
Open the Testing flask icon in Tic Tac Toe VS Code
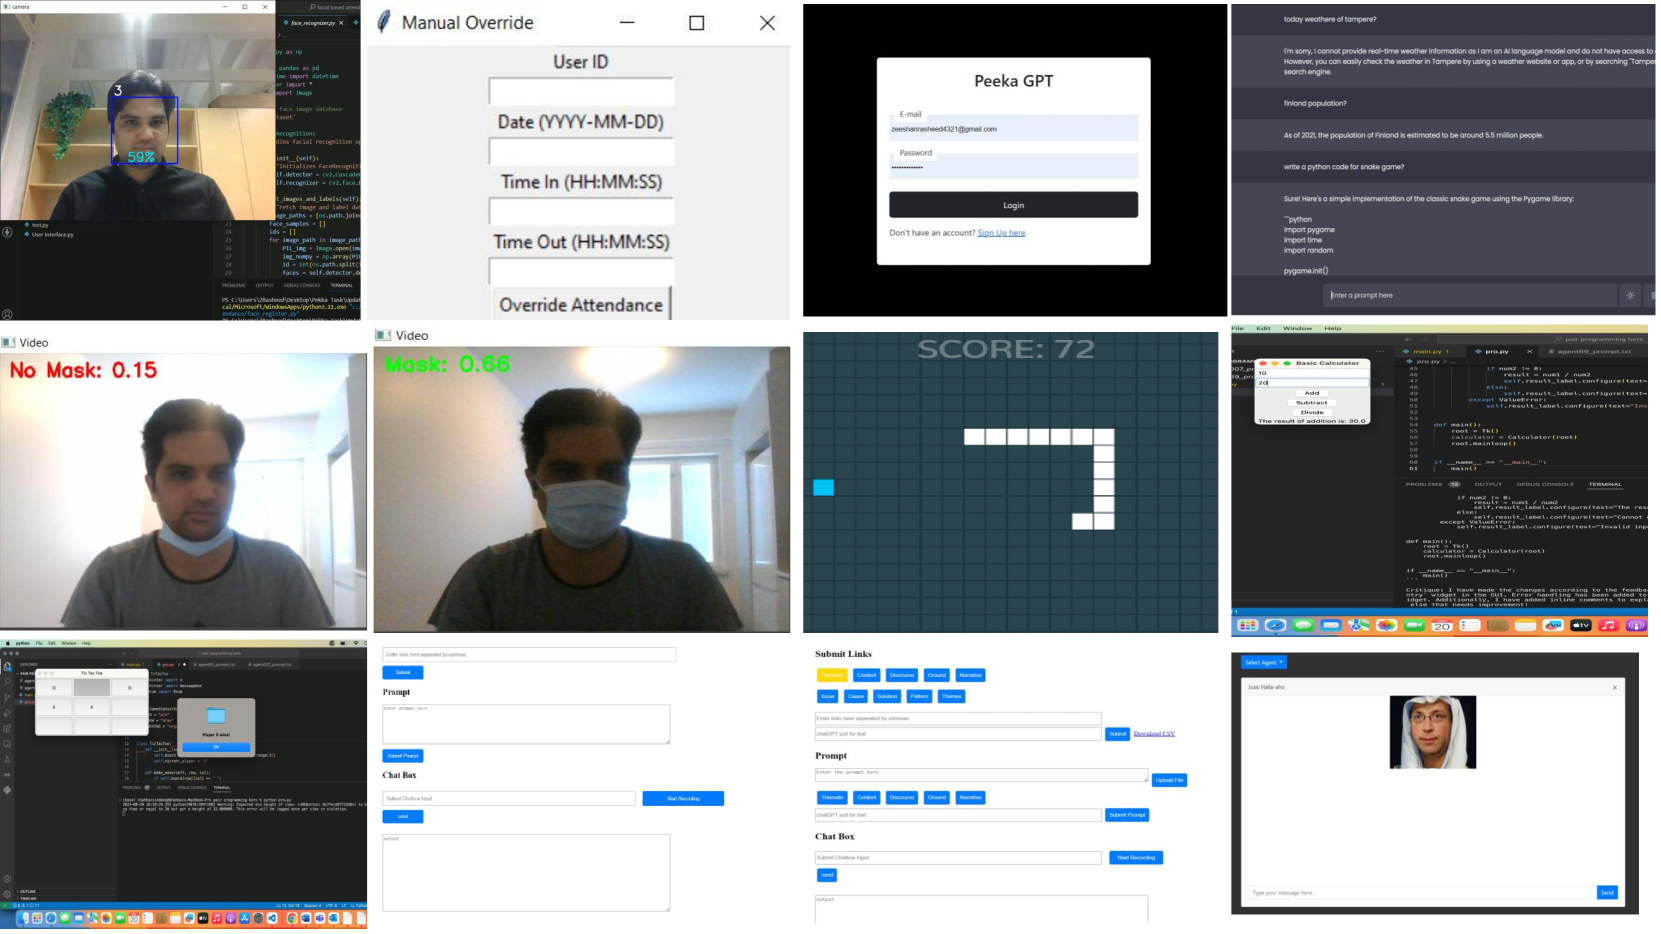coord(7,760)
